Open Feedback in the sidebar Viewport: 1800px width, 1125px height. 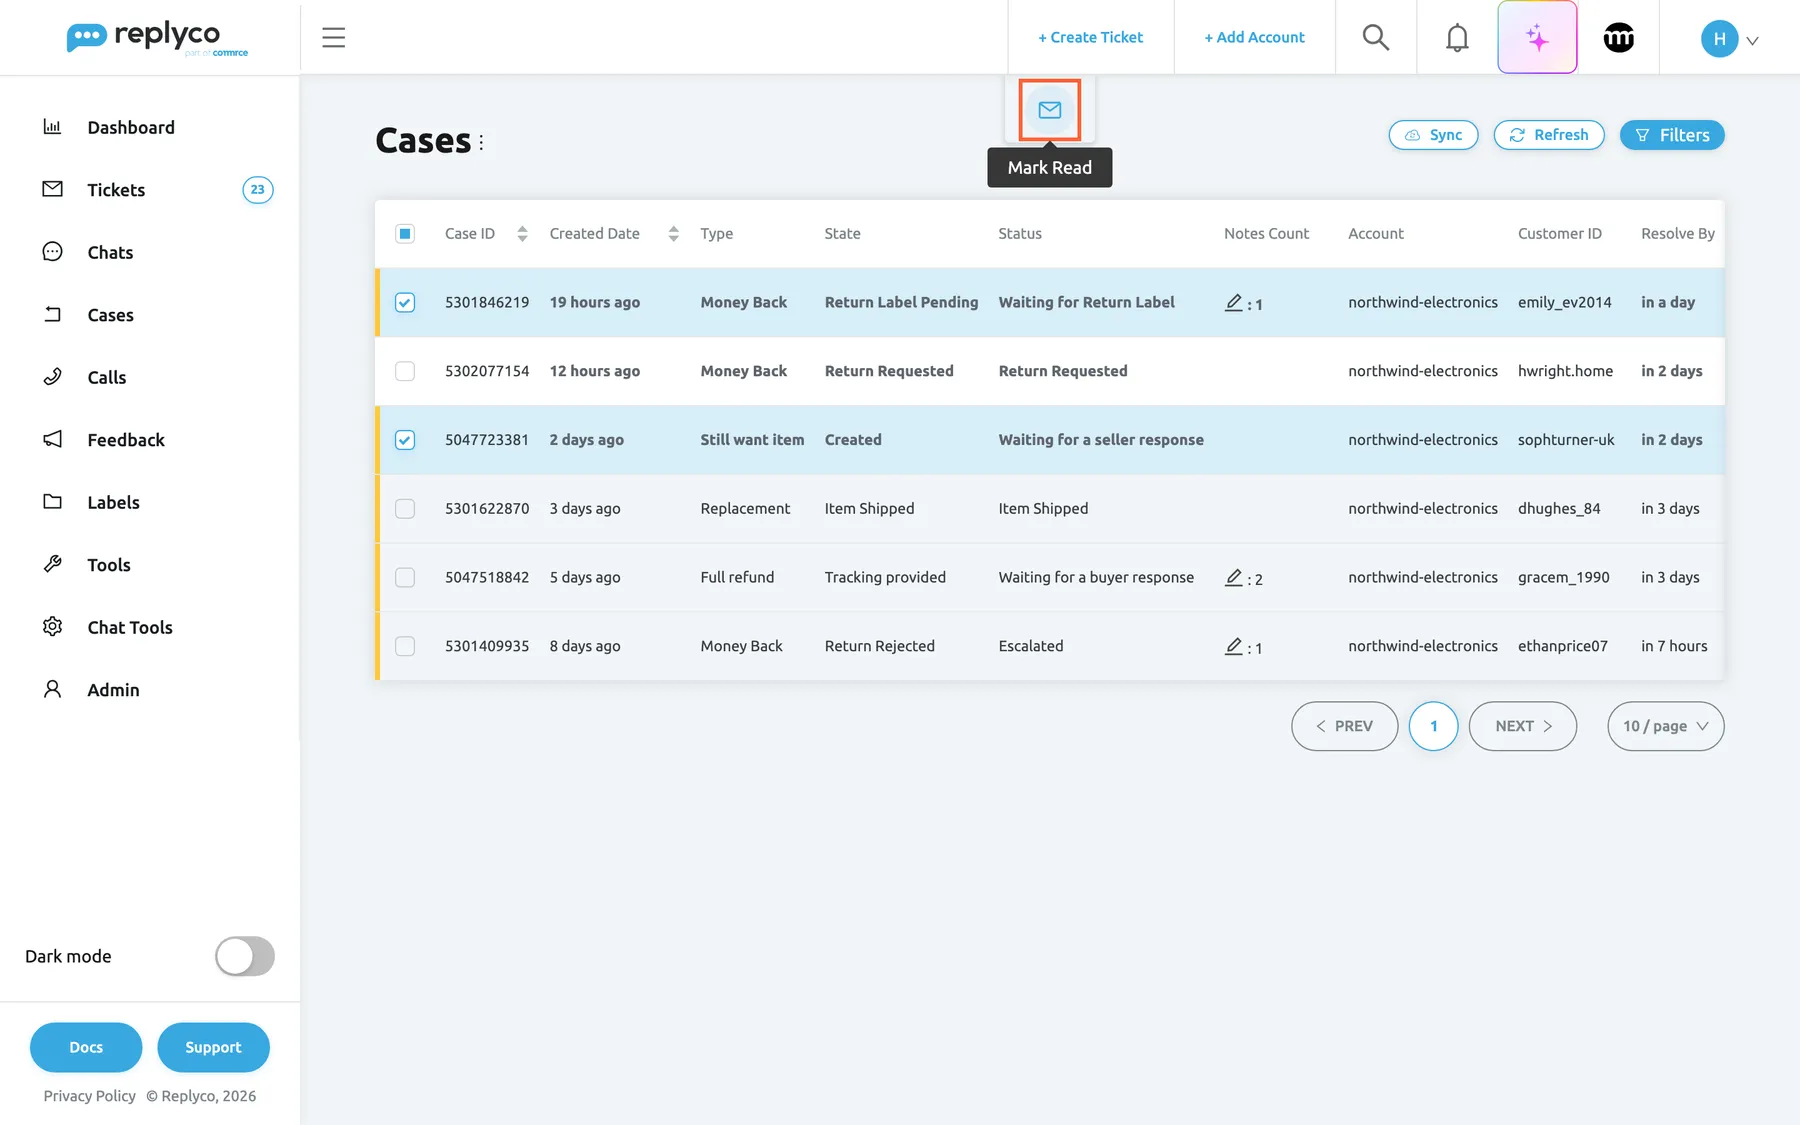click(x=126, y=440)
